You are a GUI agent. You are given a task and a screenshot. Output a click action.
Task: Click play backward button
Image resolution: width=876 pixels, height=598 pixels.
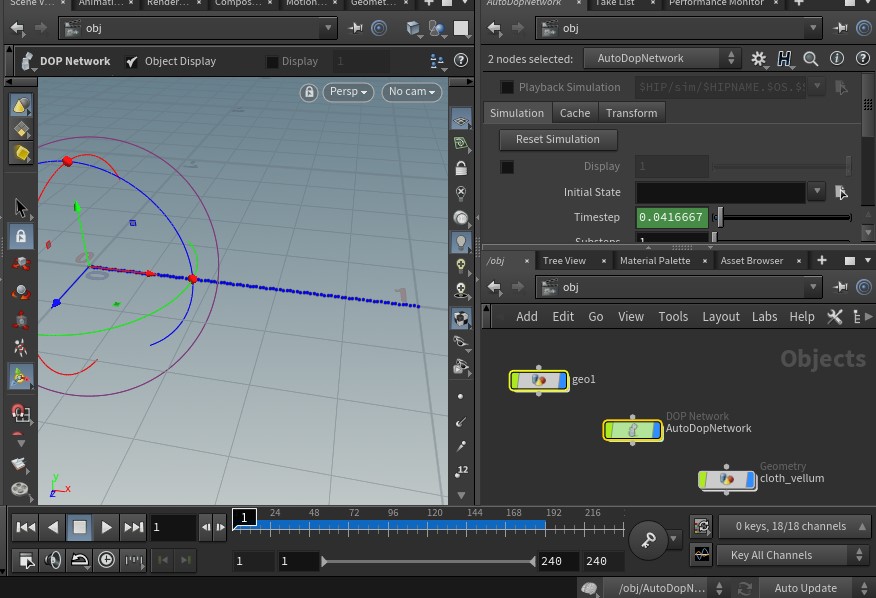(x=53, y=527)
